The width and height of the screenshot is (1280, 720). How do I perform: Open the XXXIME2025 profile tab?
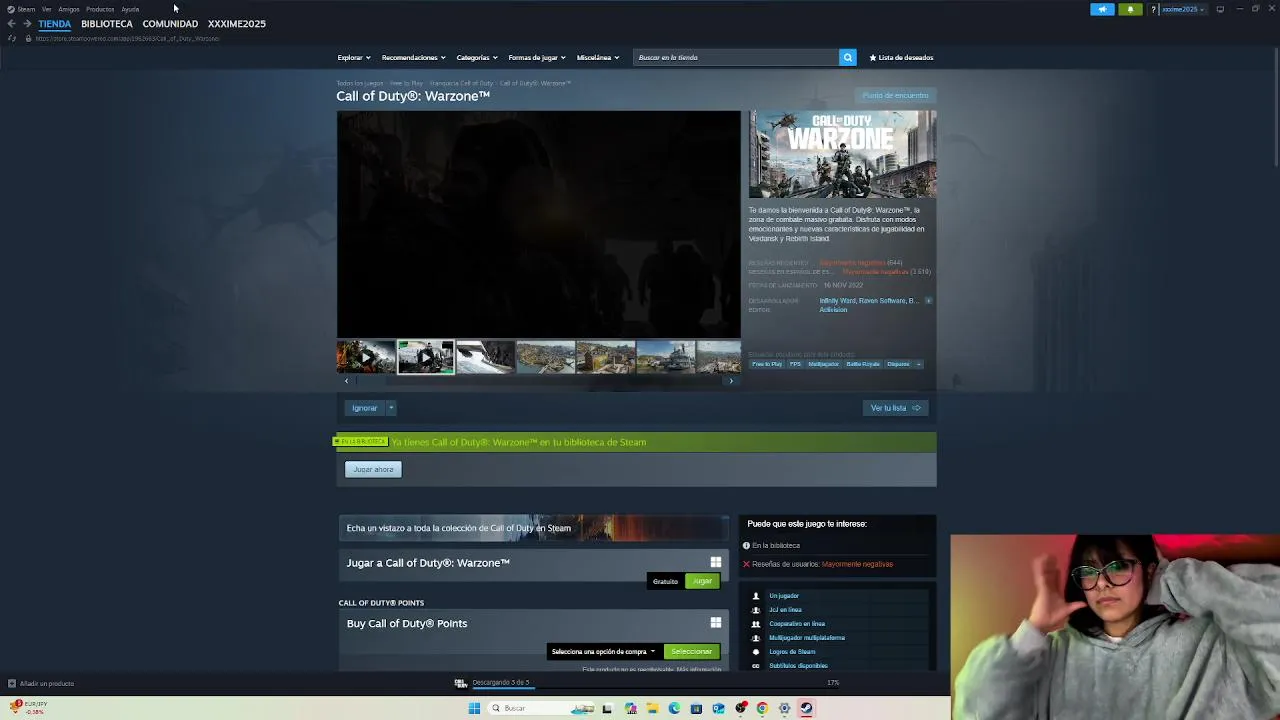(237, 24)
